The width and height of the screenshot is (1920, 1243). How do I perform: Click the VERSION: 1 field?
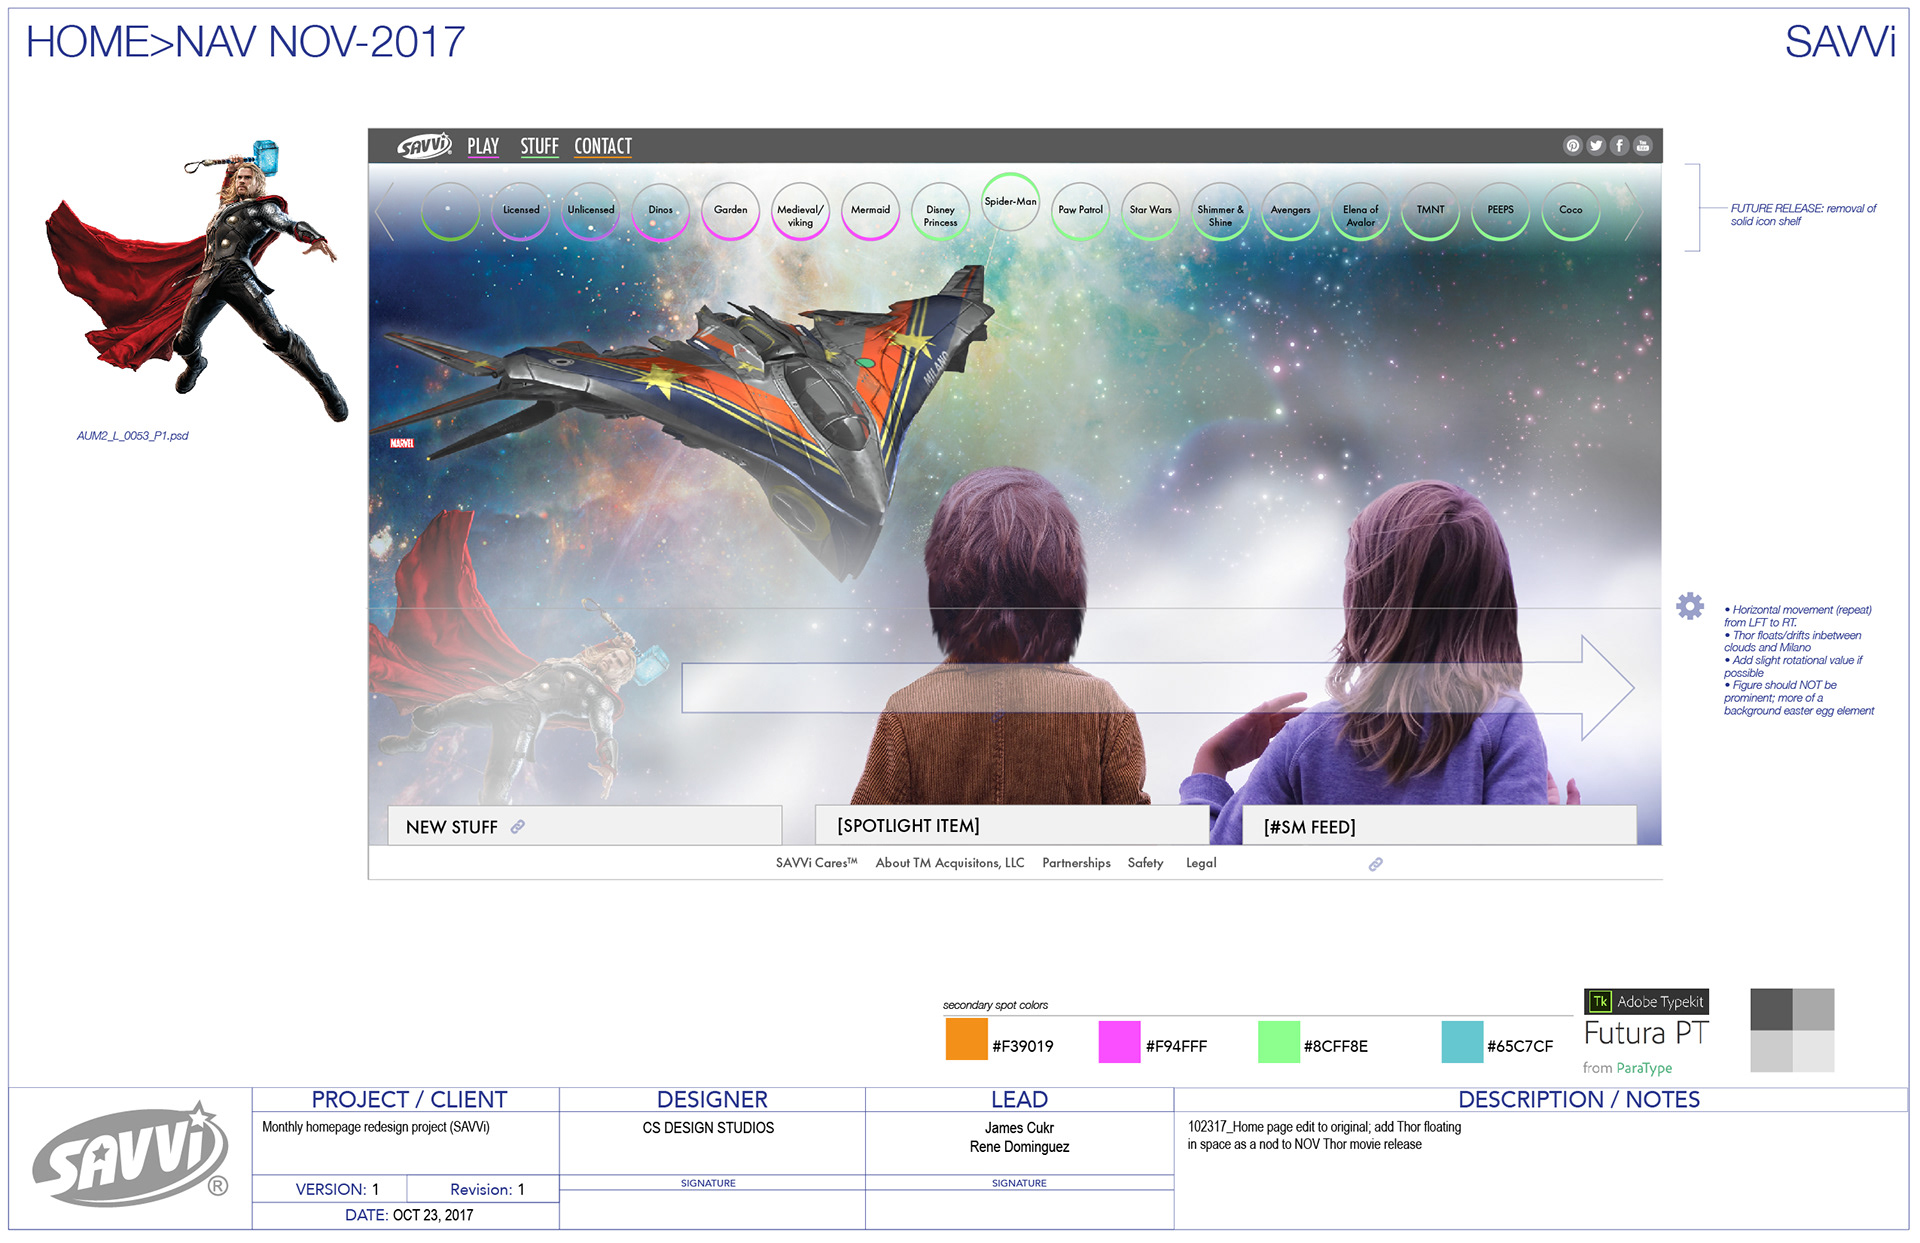337,1189
